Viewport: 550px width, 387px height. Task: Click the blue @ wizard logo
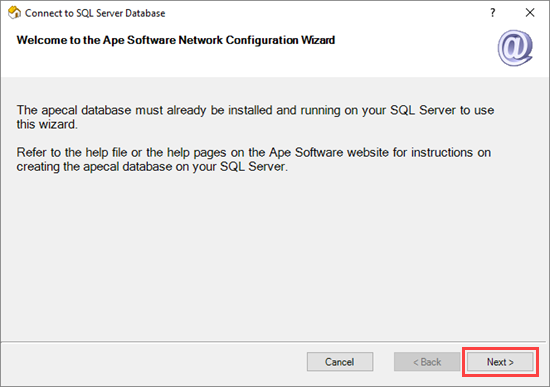click(x=515, y=48)
